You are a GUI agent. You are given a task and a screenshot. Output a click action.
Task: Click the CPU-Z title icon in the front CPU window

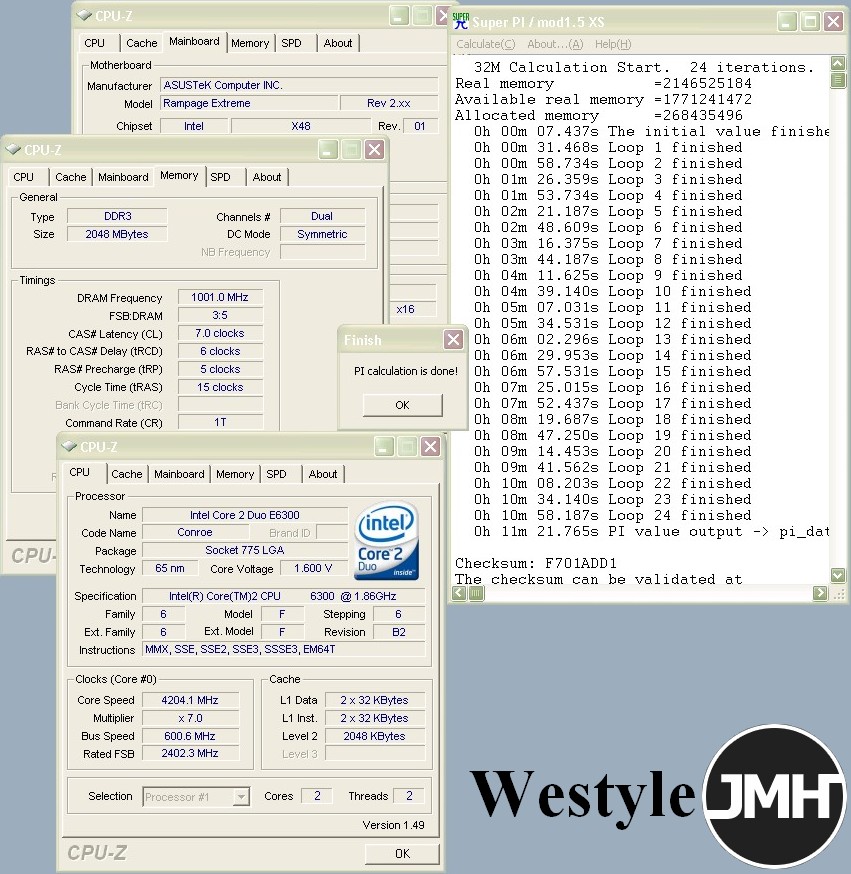tap(69, 446)
